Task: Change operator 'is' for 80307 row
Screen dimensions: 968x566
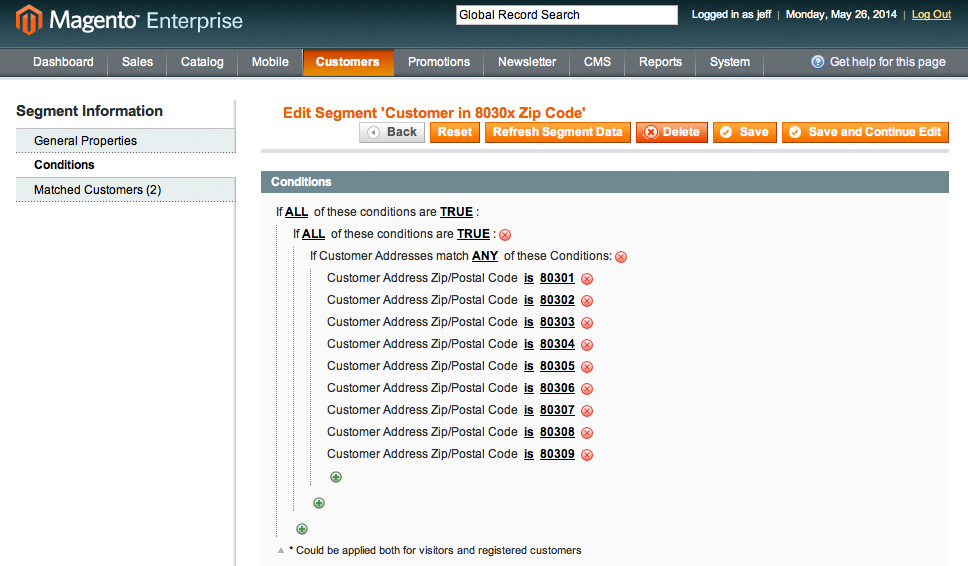Action: coord(528,410)
